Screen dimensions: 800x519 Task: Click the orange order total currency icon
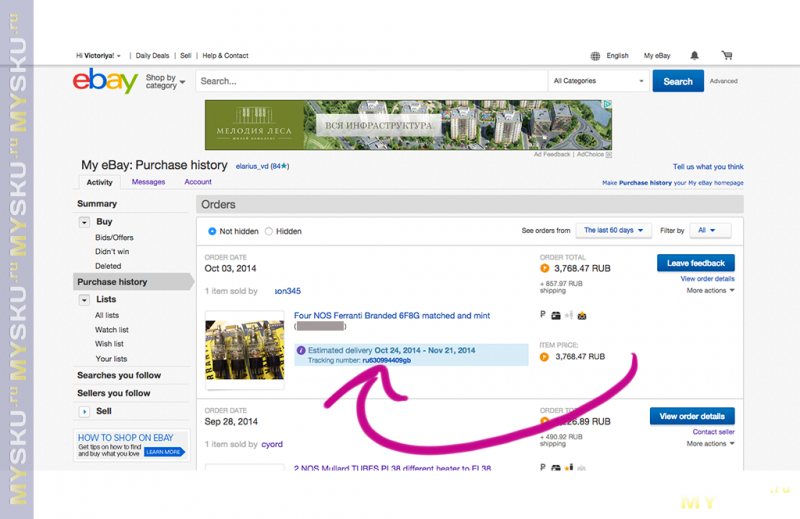click(545, 268)
